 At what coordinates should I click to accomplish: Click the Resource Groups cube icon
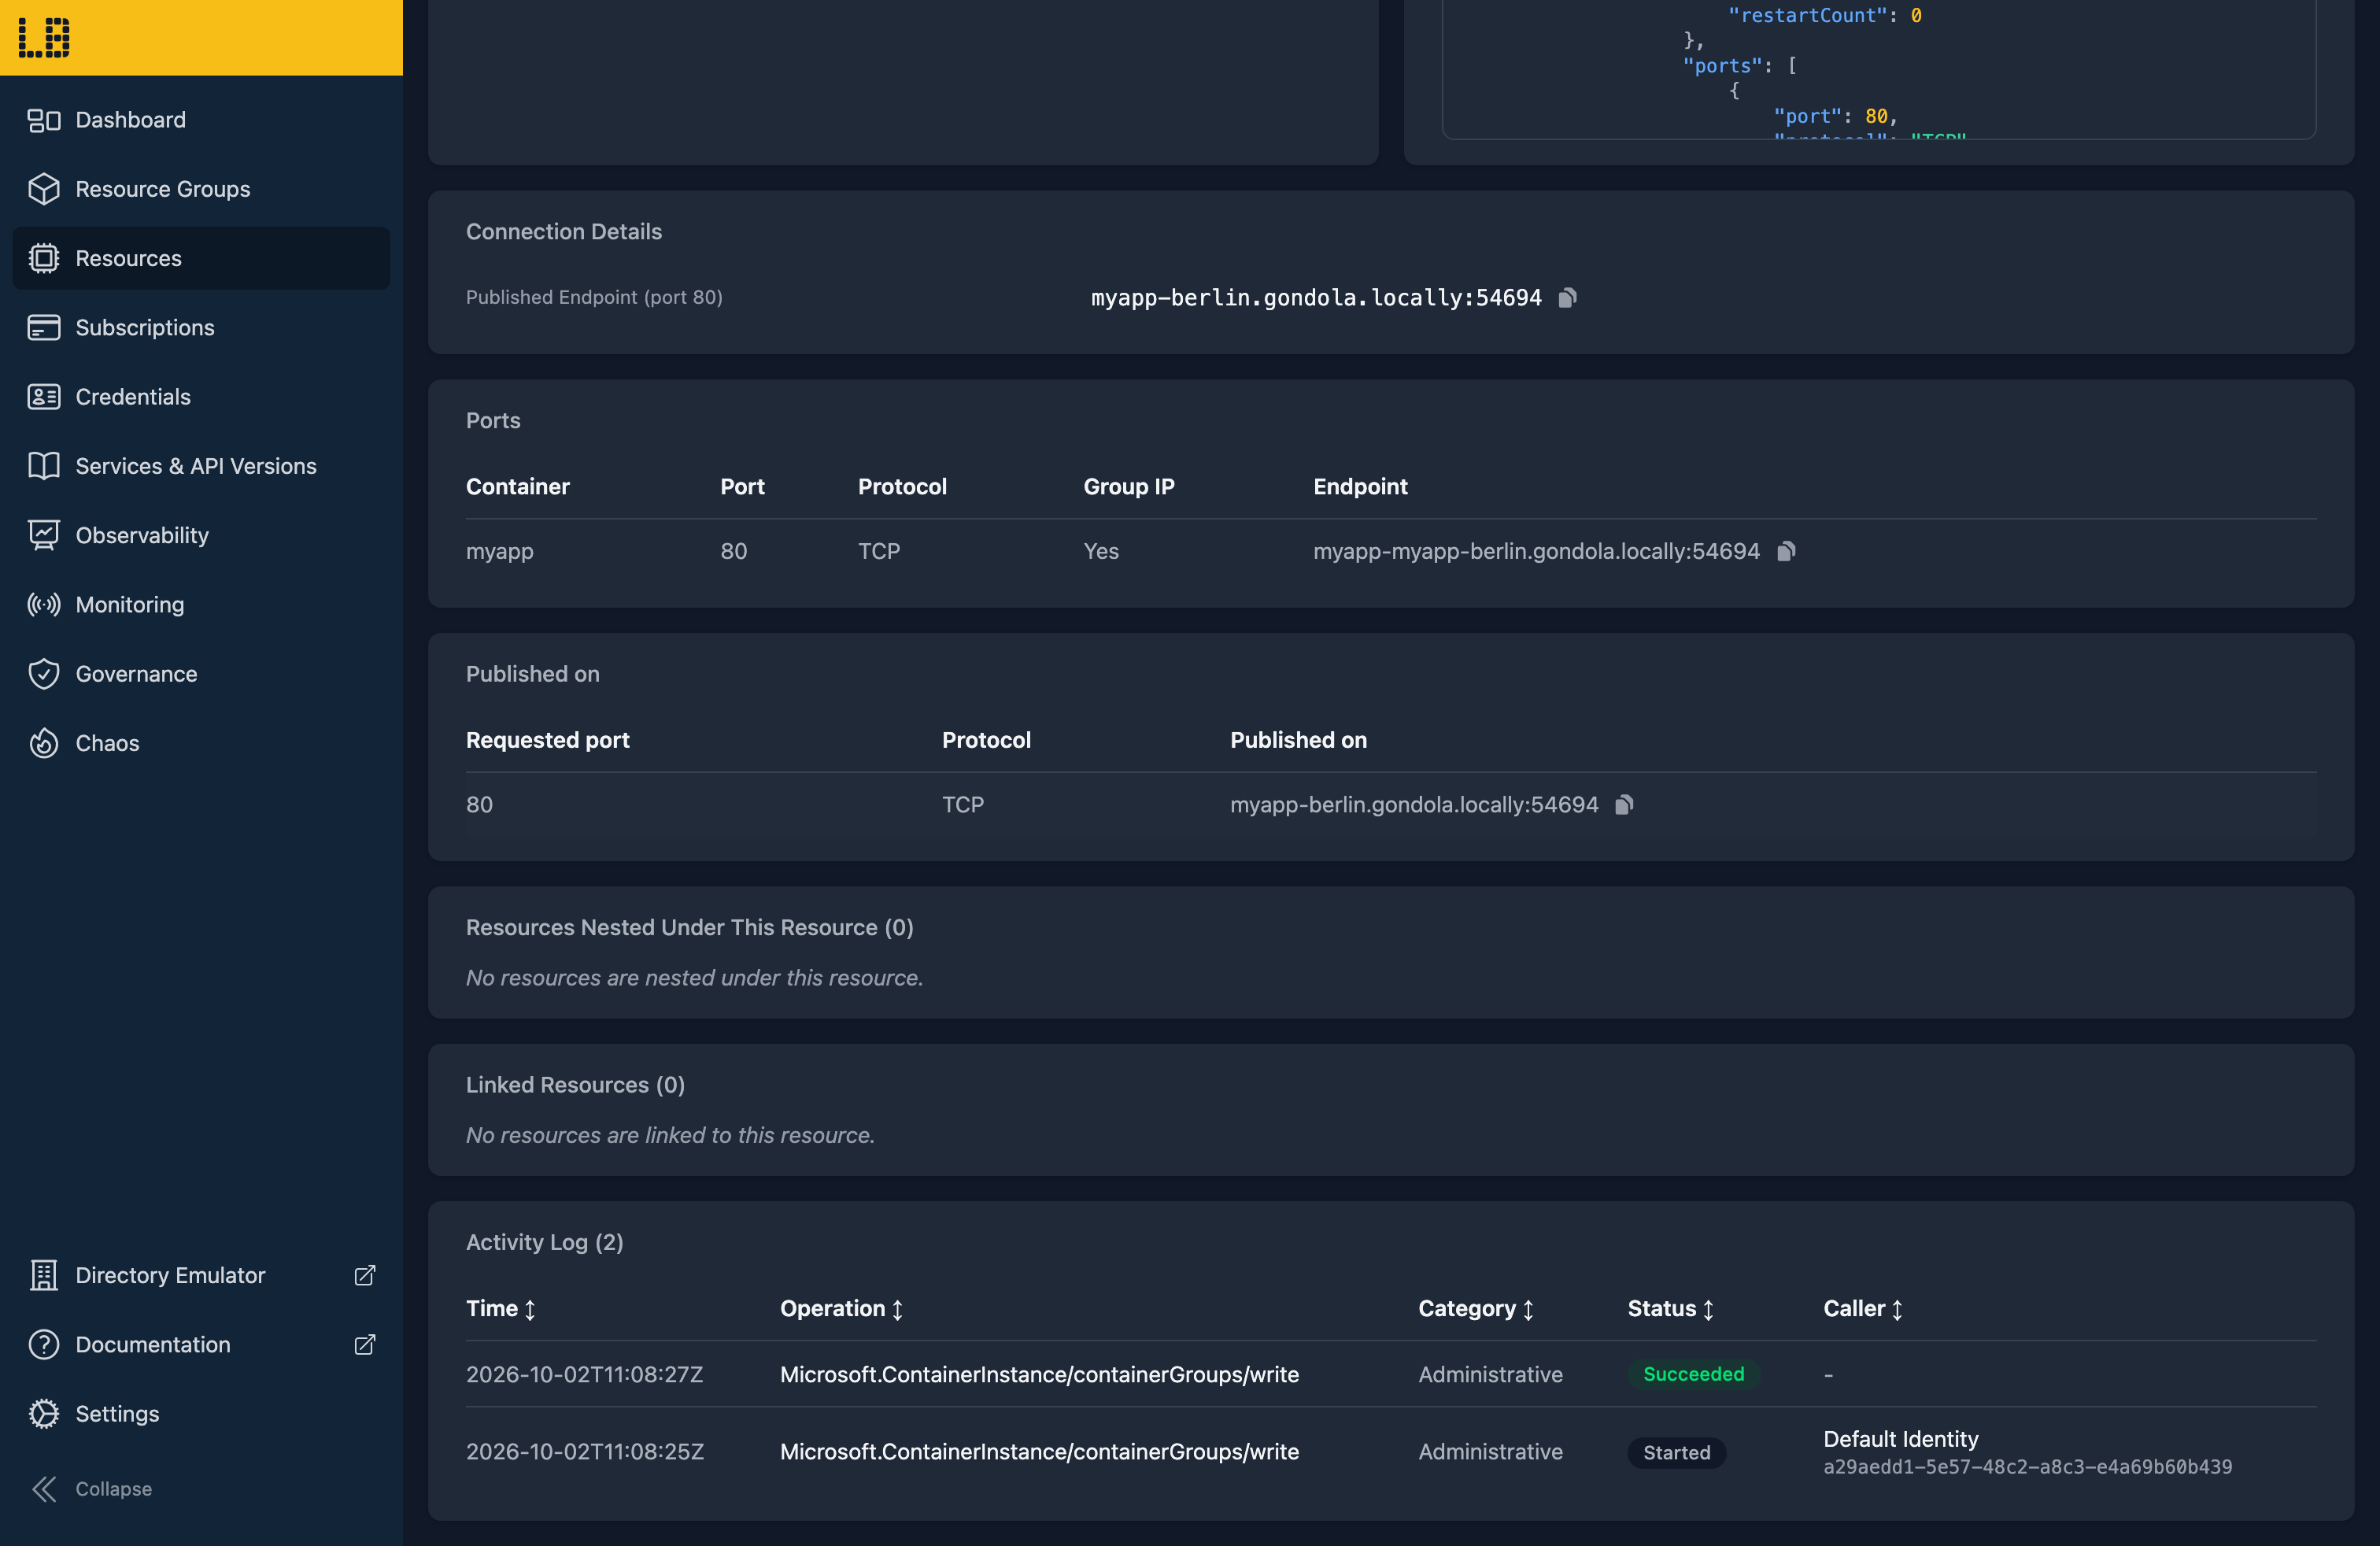point(44,189)
